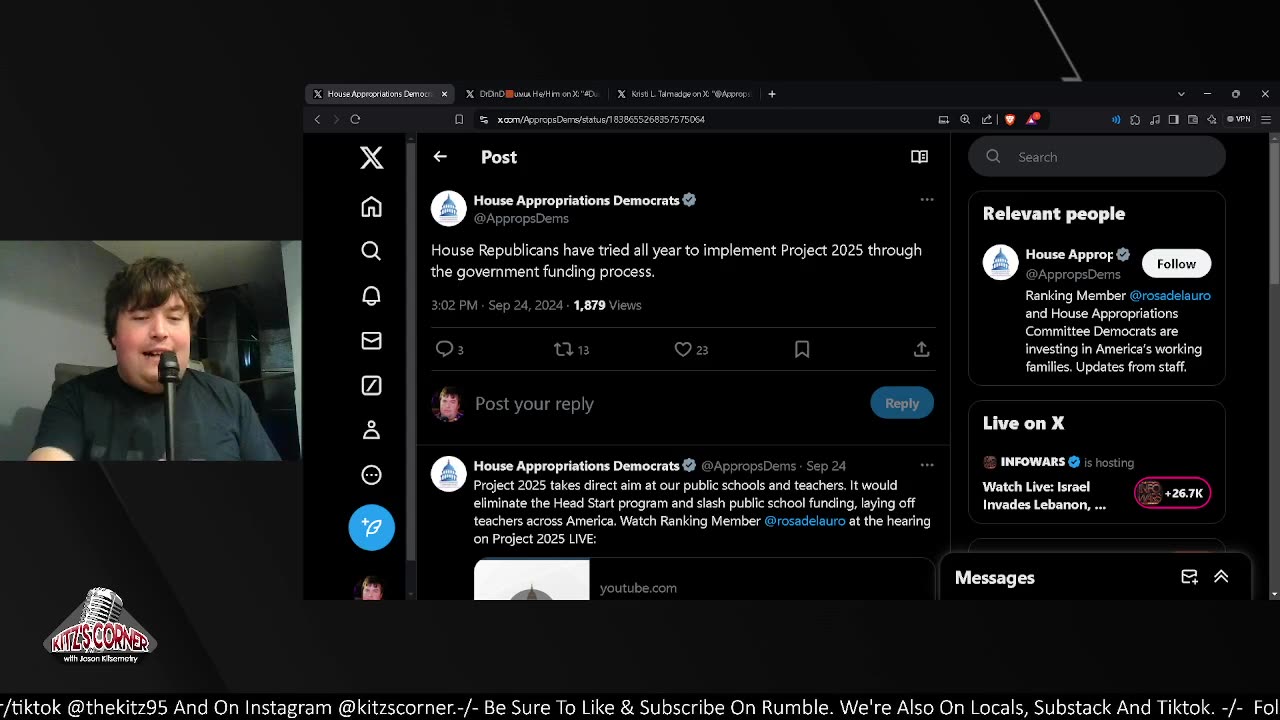Click the blue compose Post button
The width and height of the screenshot is (1280, 720).
(x=371, y=527)
